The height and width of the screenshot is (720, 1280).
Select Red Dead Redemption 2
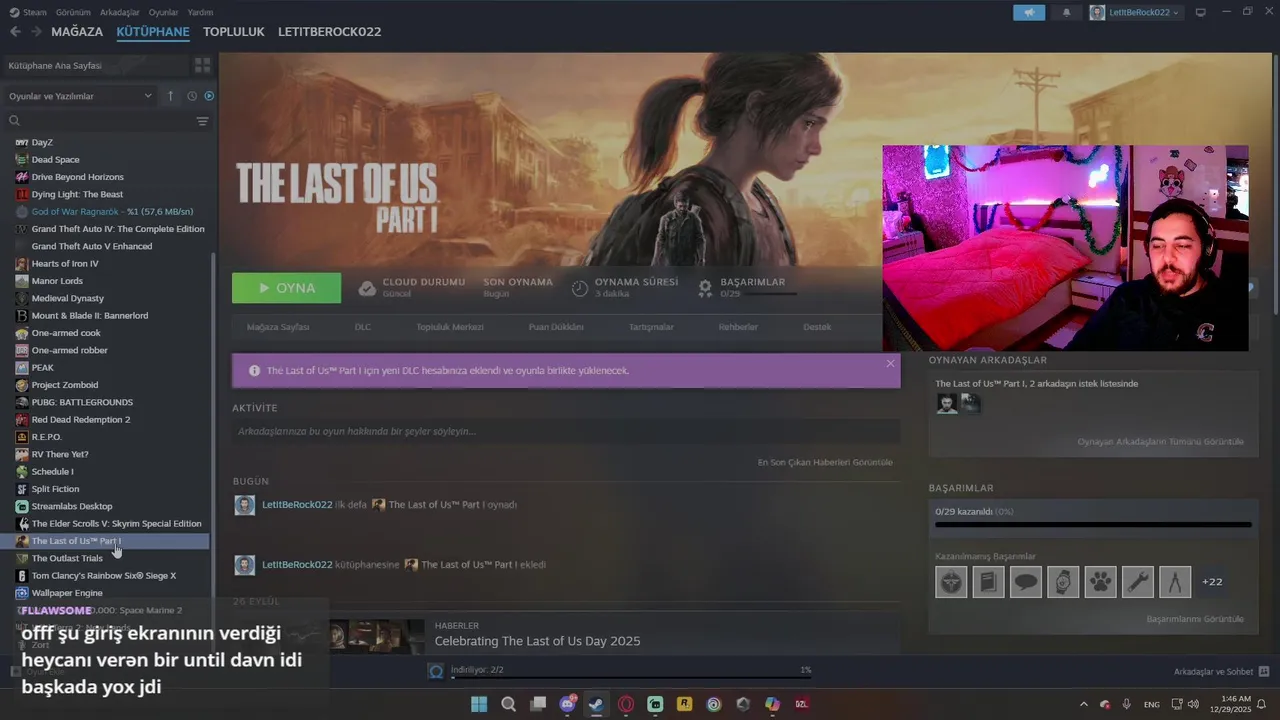81,419
